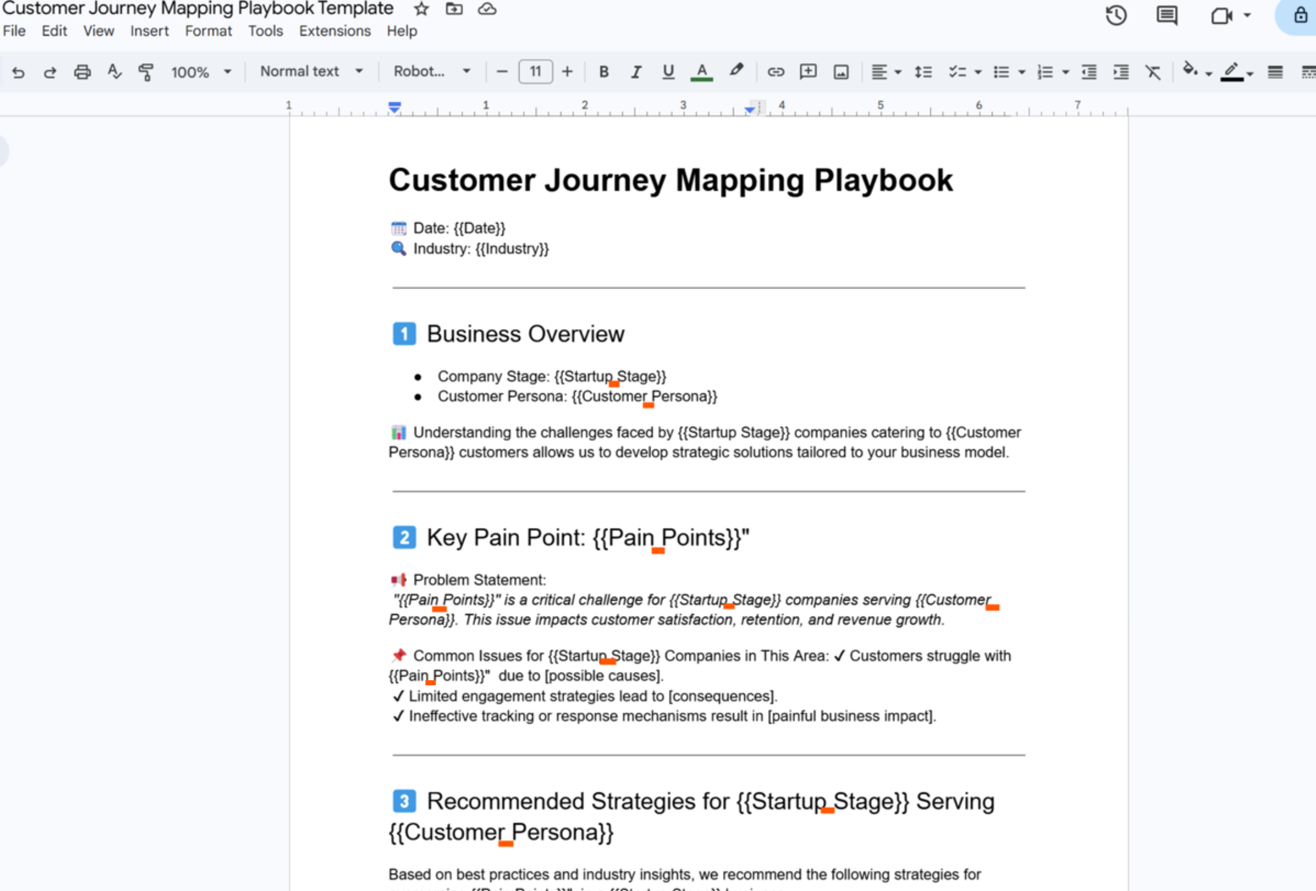Open the border width icon
Image resolution: width=1316 pixels, height=891 pixels.
(x=1275, y=72)
